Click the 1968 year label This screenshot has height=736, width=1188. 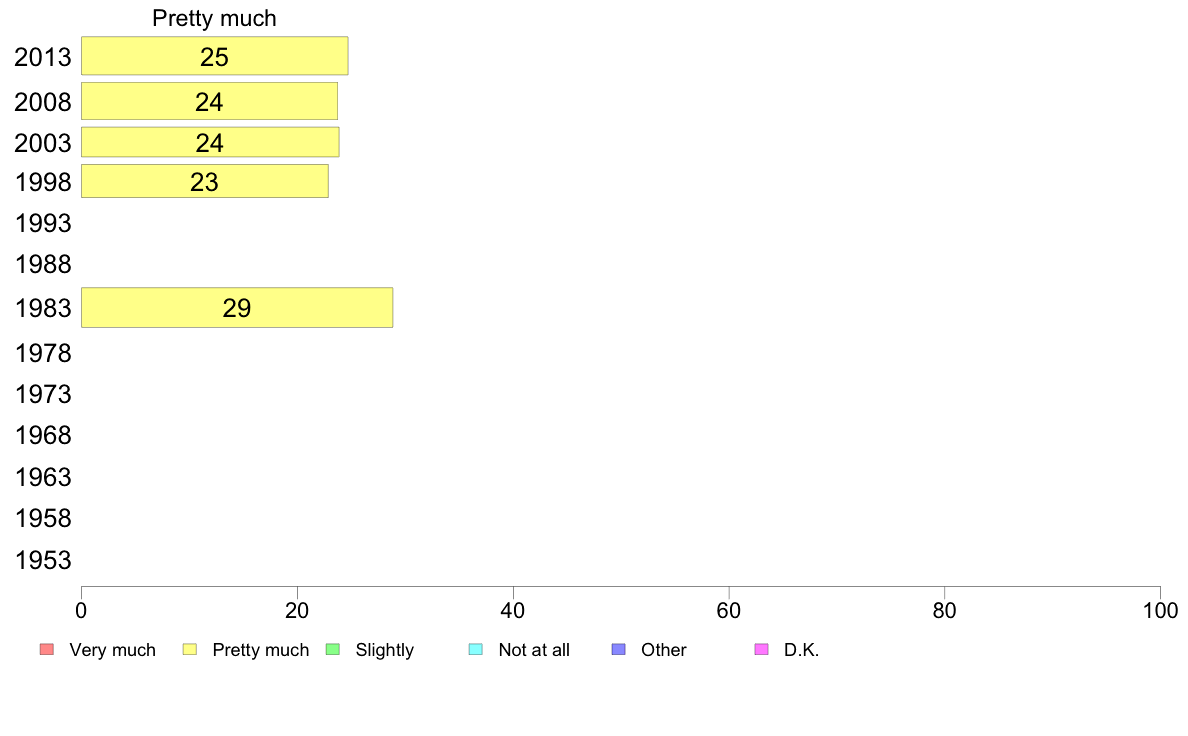pyautogui.click(x=43, y=436)
